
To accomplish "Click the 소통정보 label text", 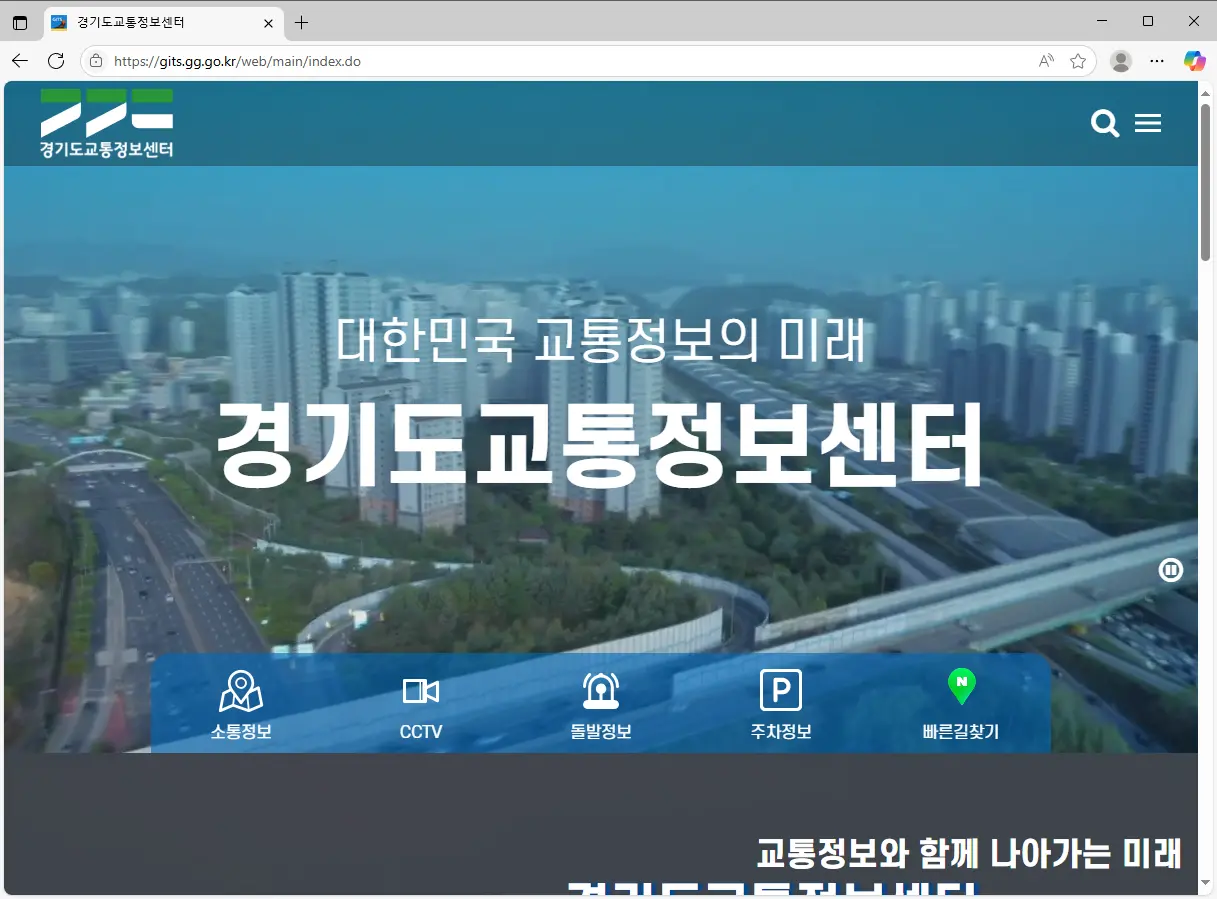I will coord(241,732).
